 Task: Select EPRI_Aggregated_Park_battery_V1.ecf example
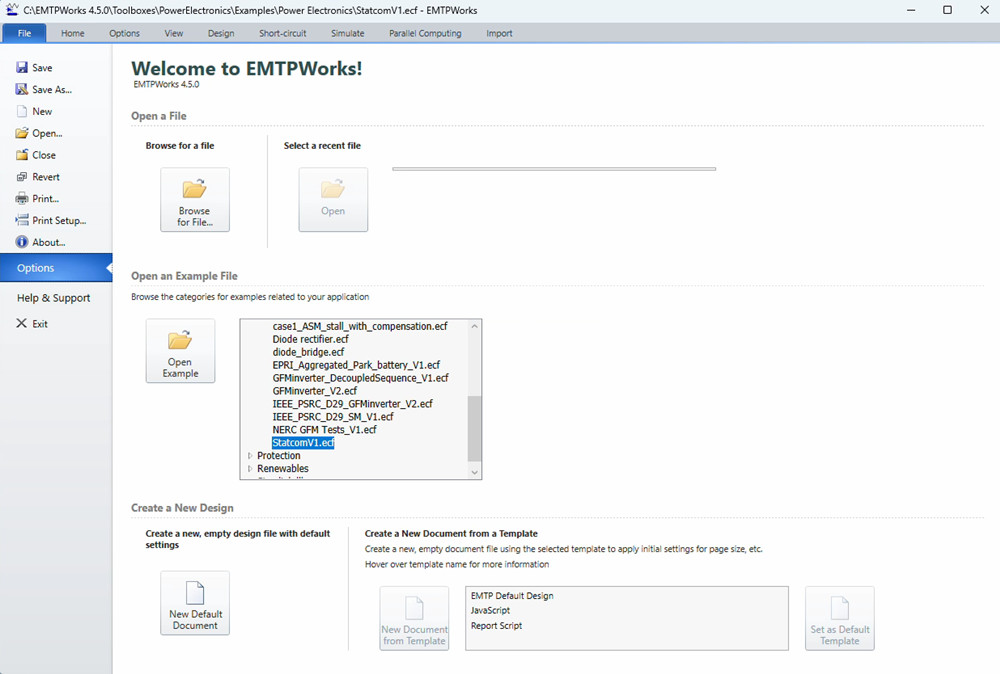point(357,365)
